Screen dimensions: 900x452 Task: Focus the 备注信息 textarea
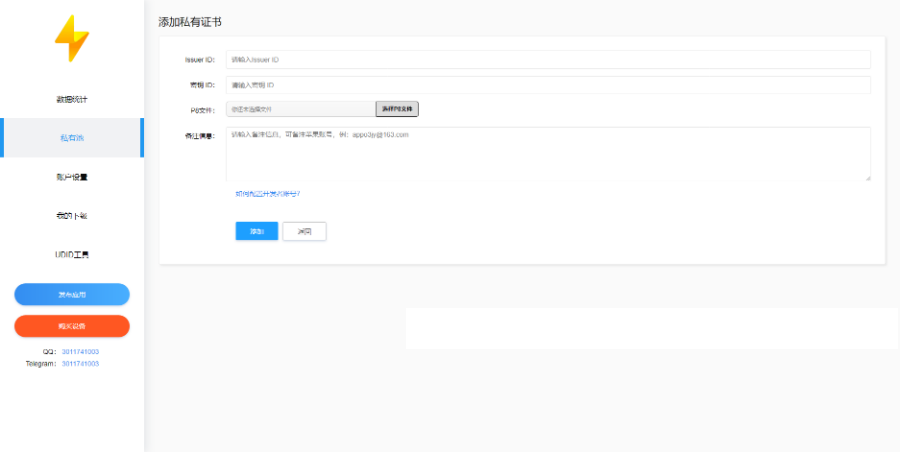pos(548,154)
